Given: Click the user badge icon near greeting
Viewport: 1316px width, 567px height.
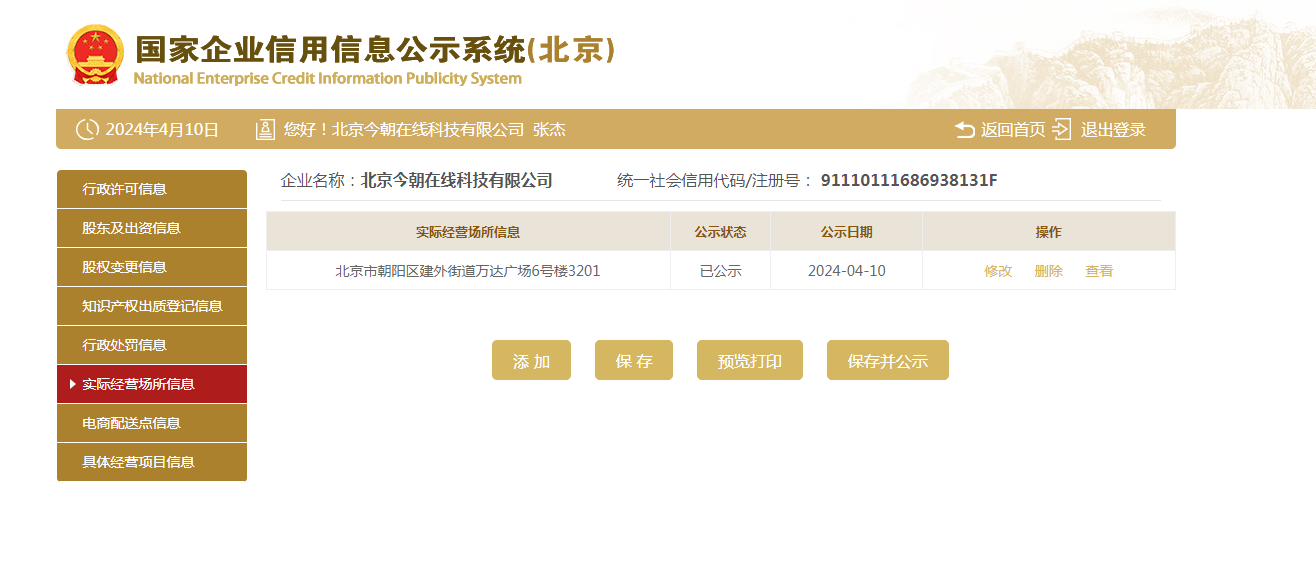Looking at the screenshot, I should pos(265,129).
